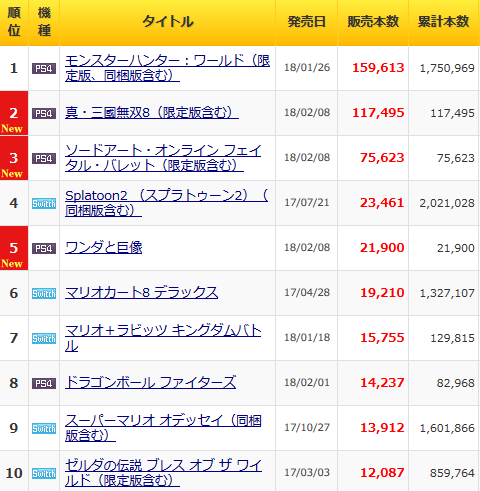Select sales figure 23,461
The height and width of the screenshot is (491, 480).
[382, 203]
